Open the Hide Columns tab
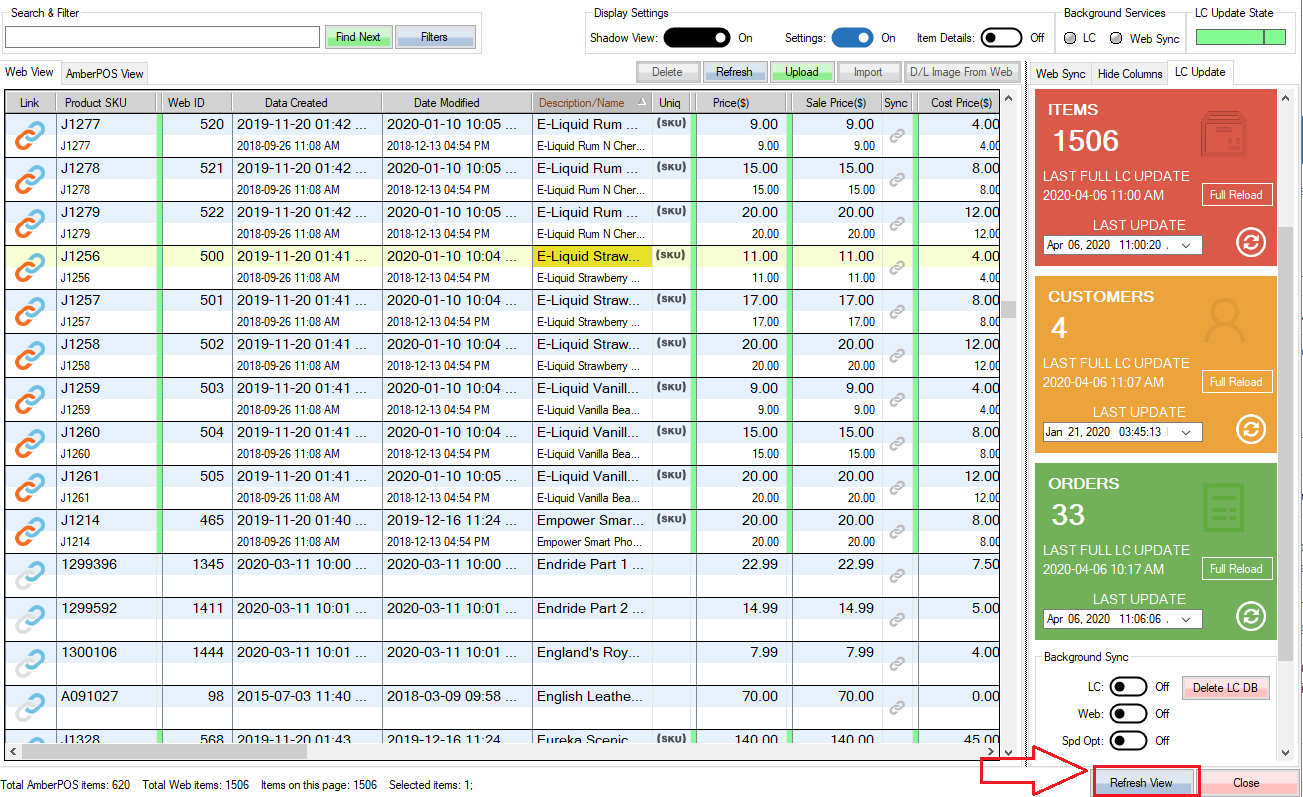Viewport: 1303px width, 797px height. click(1130, 73)
